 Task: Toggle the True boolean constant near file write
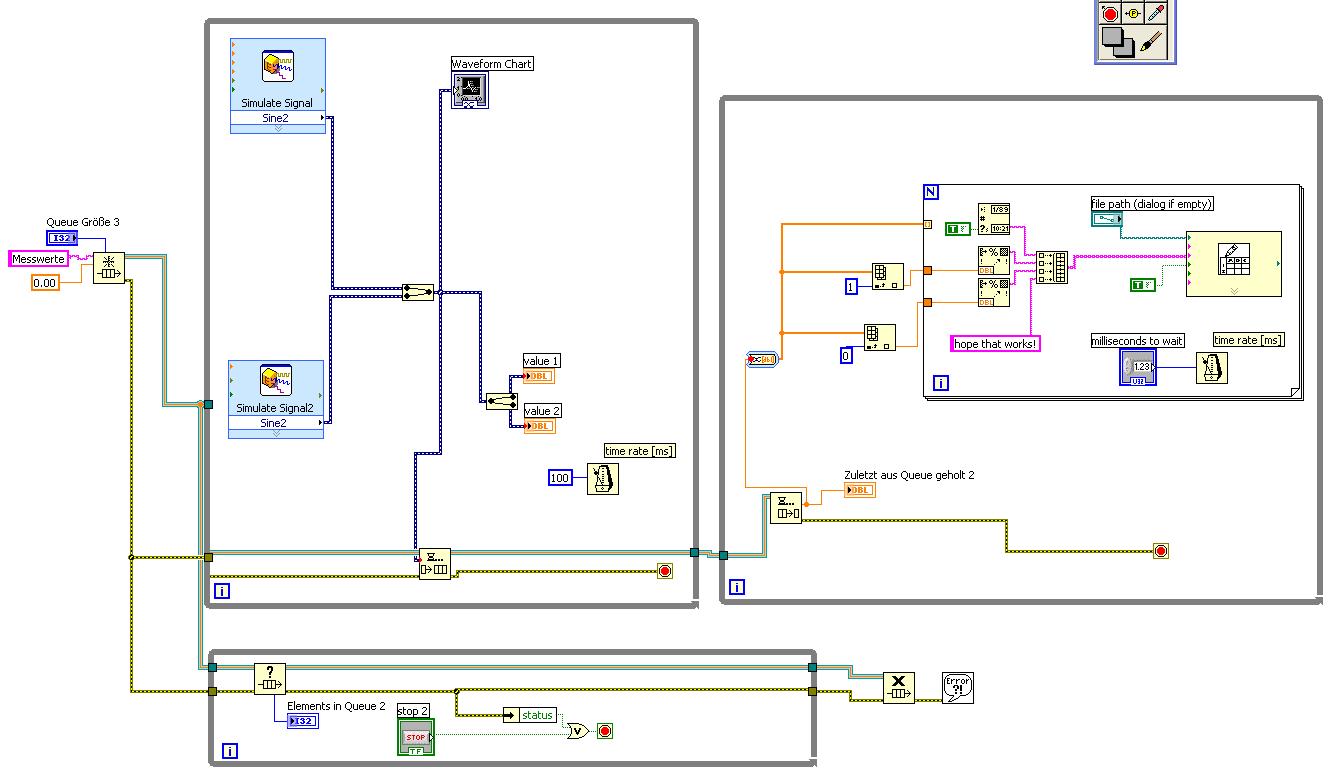(1143, 285)
